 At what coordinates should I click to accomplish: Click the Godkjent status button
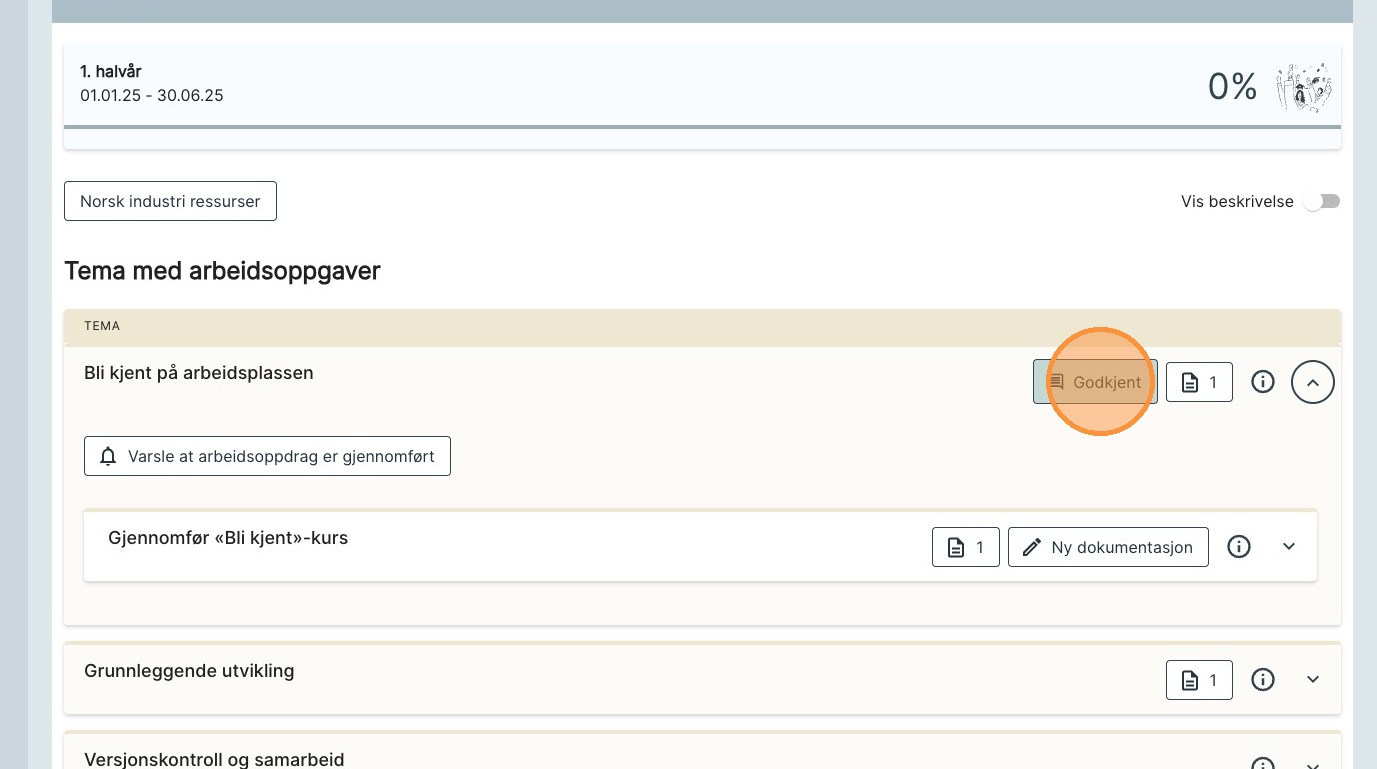tap(1095, 382)
